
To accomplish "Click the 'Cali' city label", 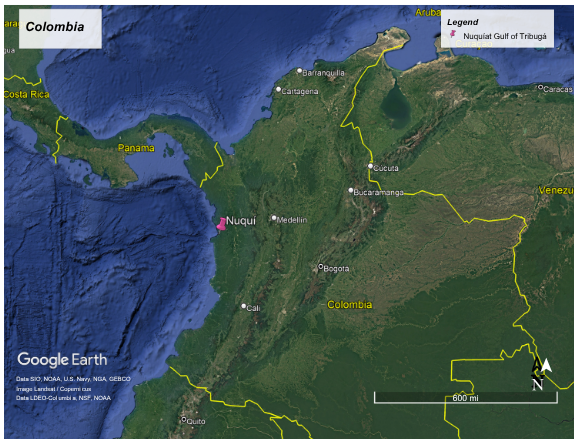I will click(x=253, y=308).
